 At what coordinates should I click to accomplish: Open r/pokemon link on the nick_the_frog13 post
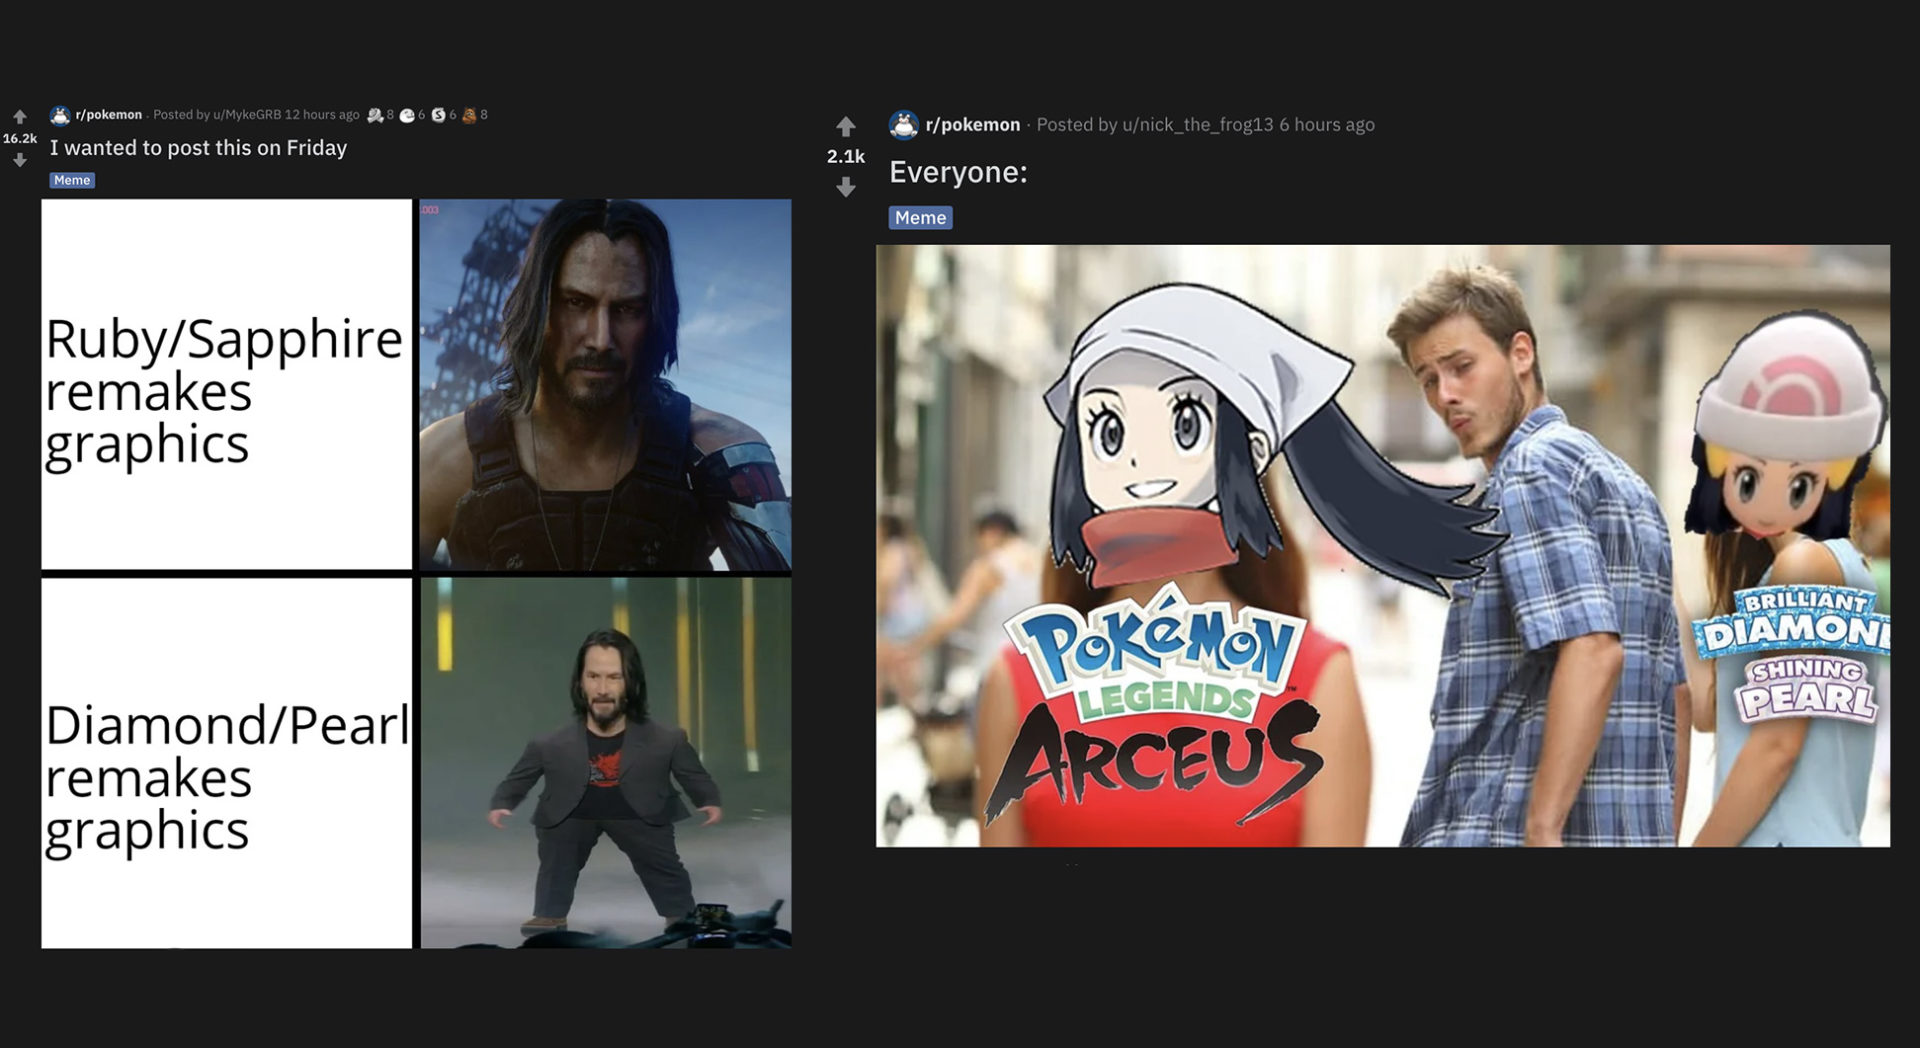click(x=973, y=125)
